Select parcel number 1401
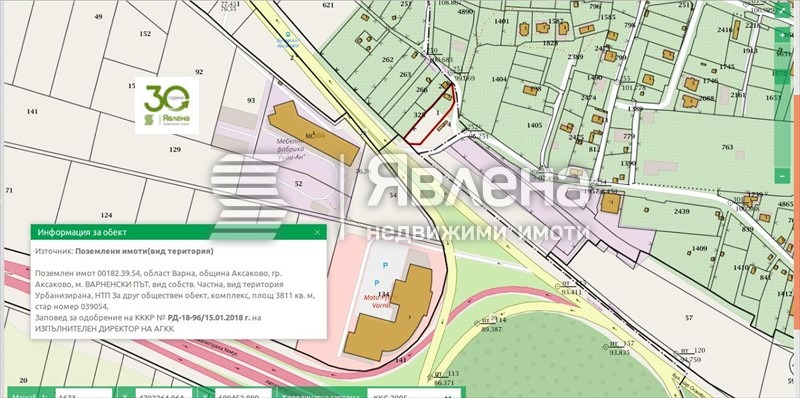 tap(502, 21)
